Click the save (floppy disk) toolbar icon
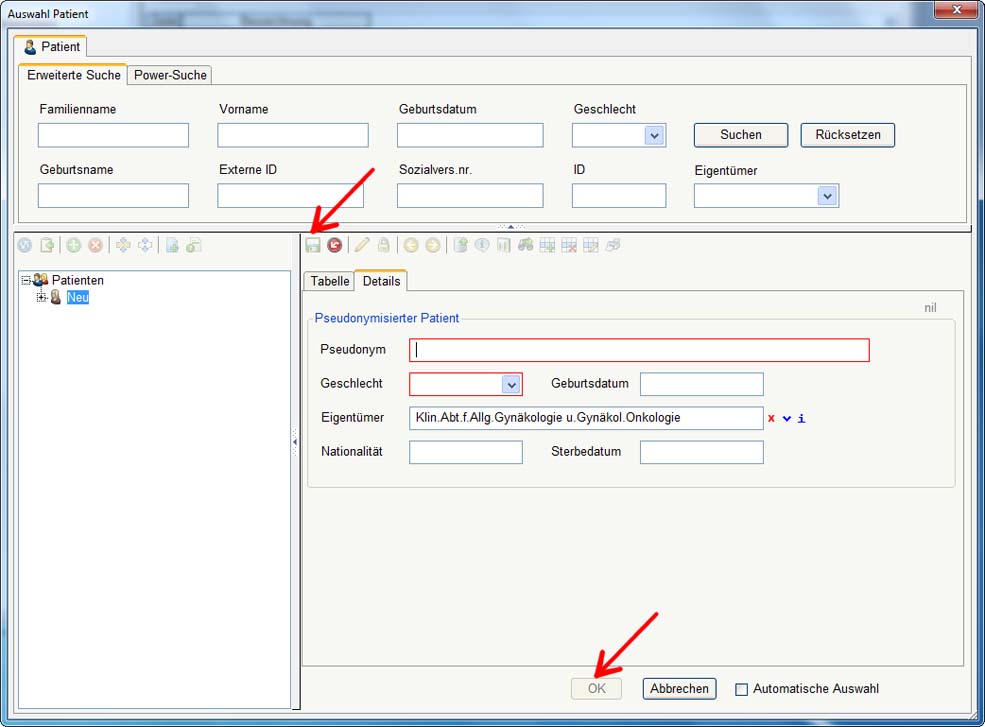985x727 pixels. (313, 245)
